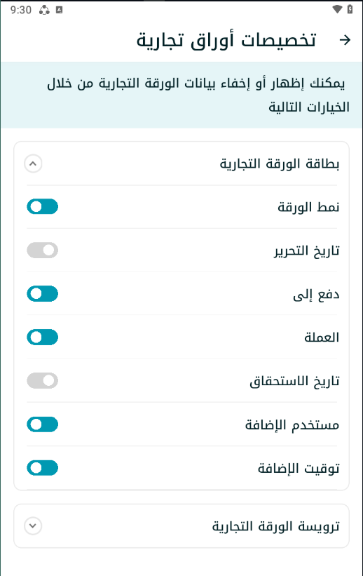The image size is (363, 576).
Task: Tap the back arrow icon in header
Action: pyautogui.click(x=345, y=40)
